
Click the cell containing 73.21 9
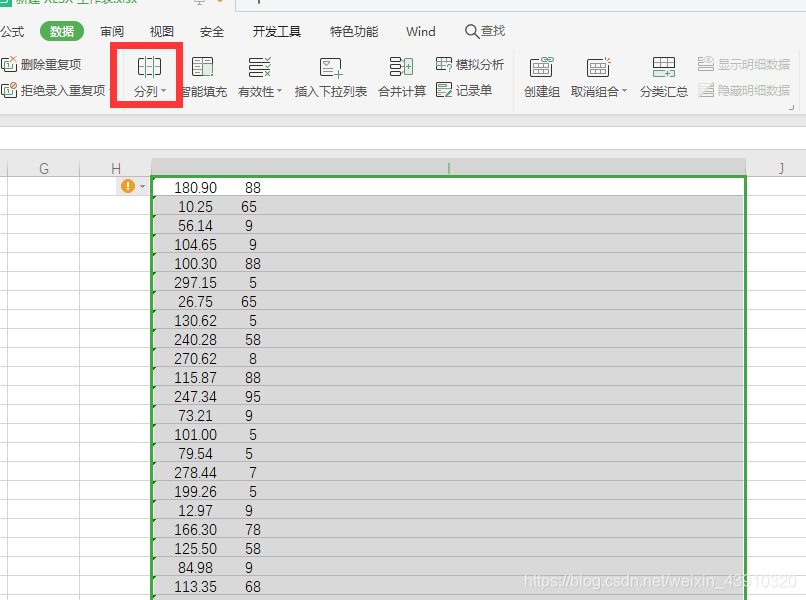click(449, 415)
